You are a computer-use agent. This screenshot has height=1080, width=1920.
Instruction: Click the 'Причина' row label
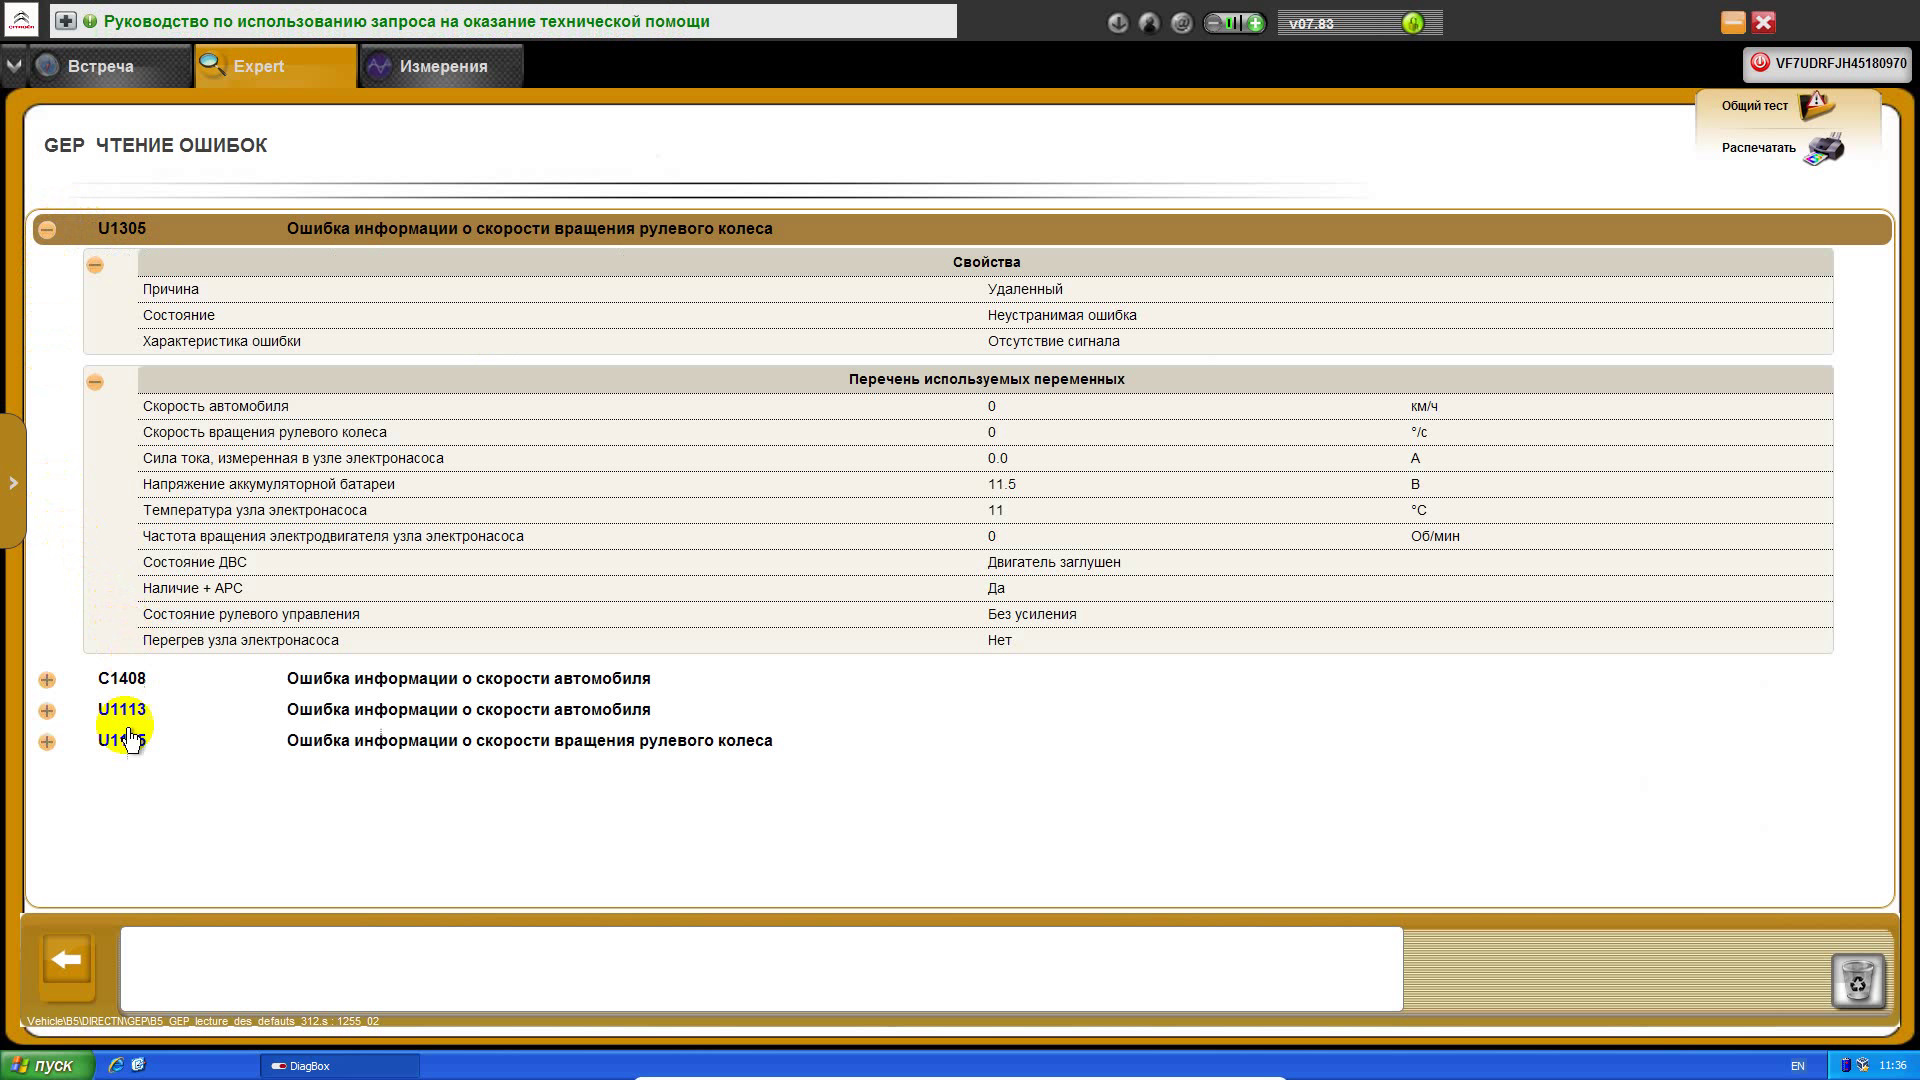click(x=171, y=289)
